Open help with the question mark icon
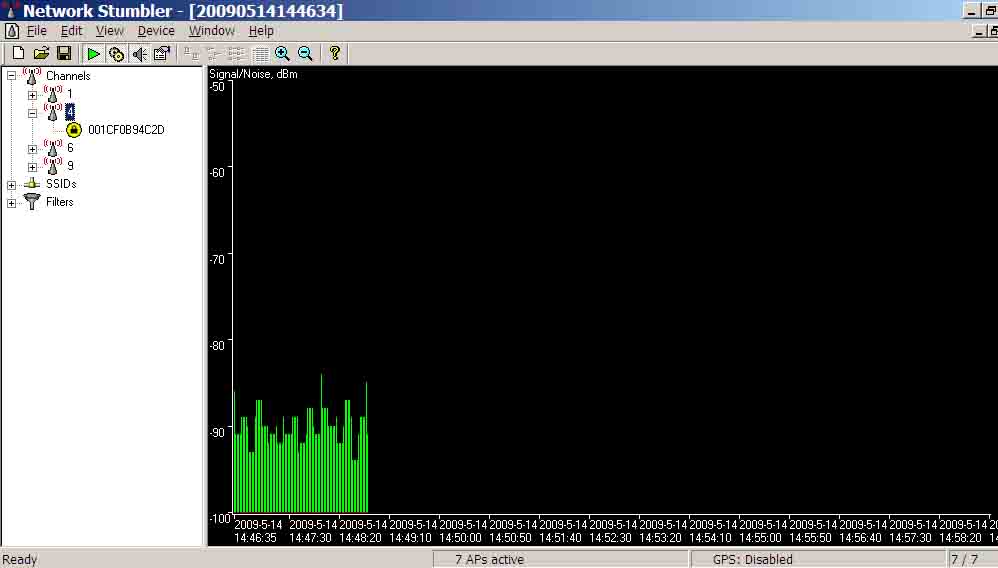The width and height of the screenshot is (998, 568). pyautogui.click(x=335, y=53)
